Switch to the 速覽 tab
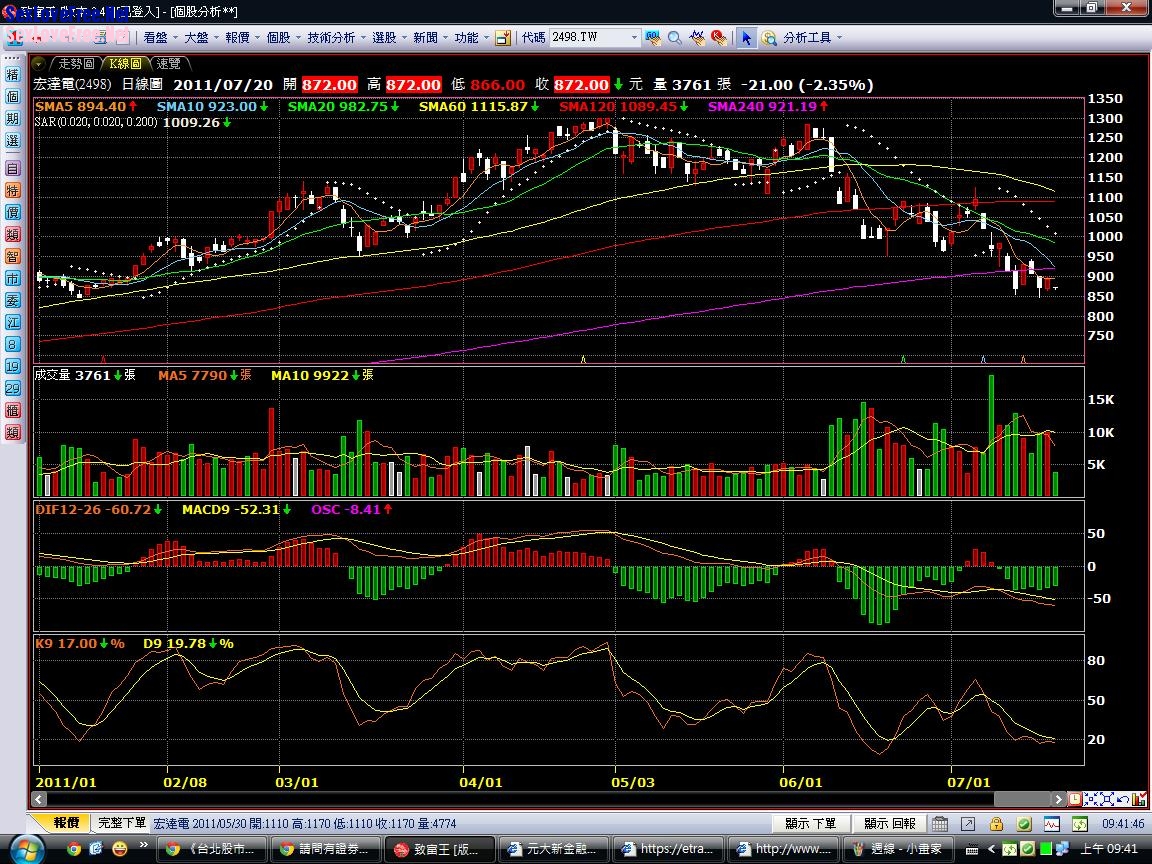This screenshot has height=864, width=1152. [x=169, y=63]
